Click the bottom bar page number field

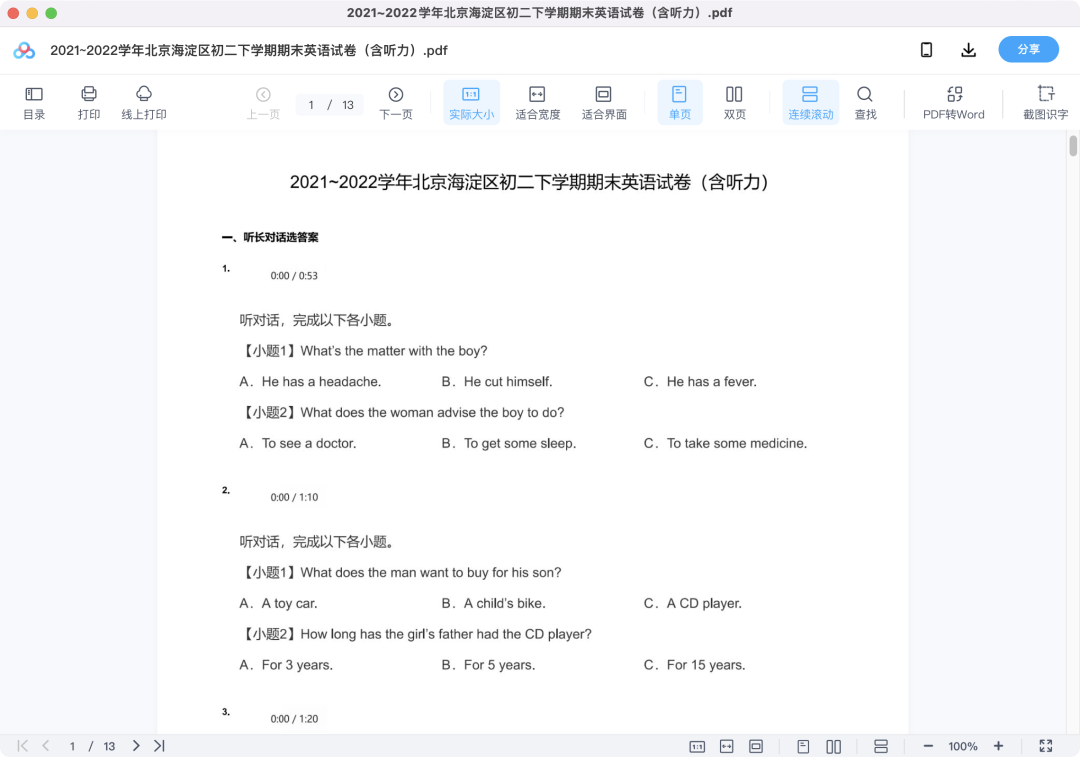72,746
